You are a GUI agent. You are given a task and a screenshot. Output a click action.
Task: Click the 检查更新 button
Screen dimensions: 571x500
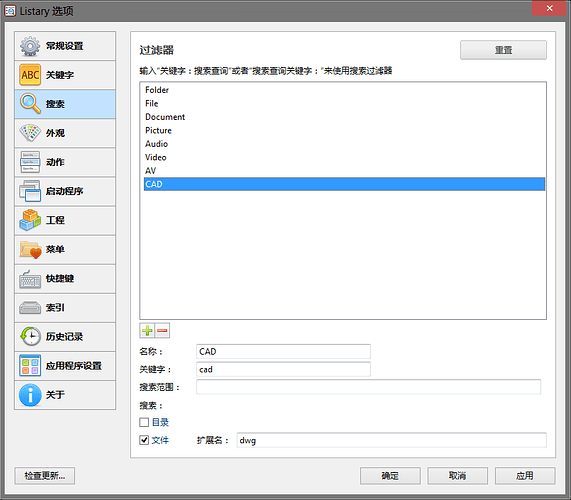[45, 476]
